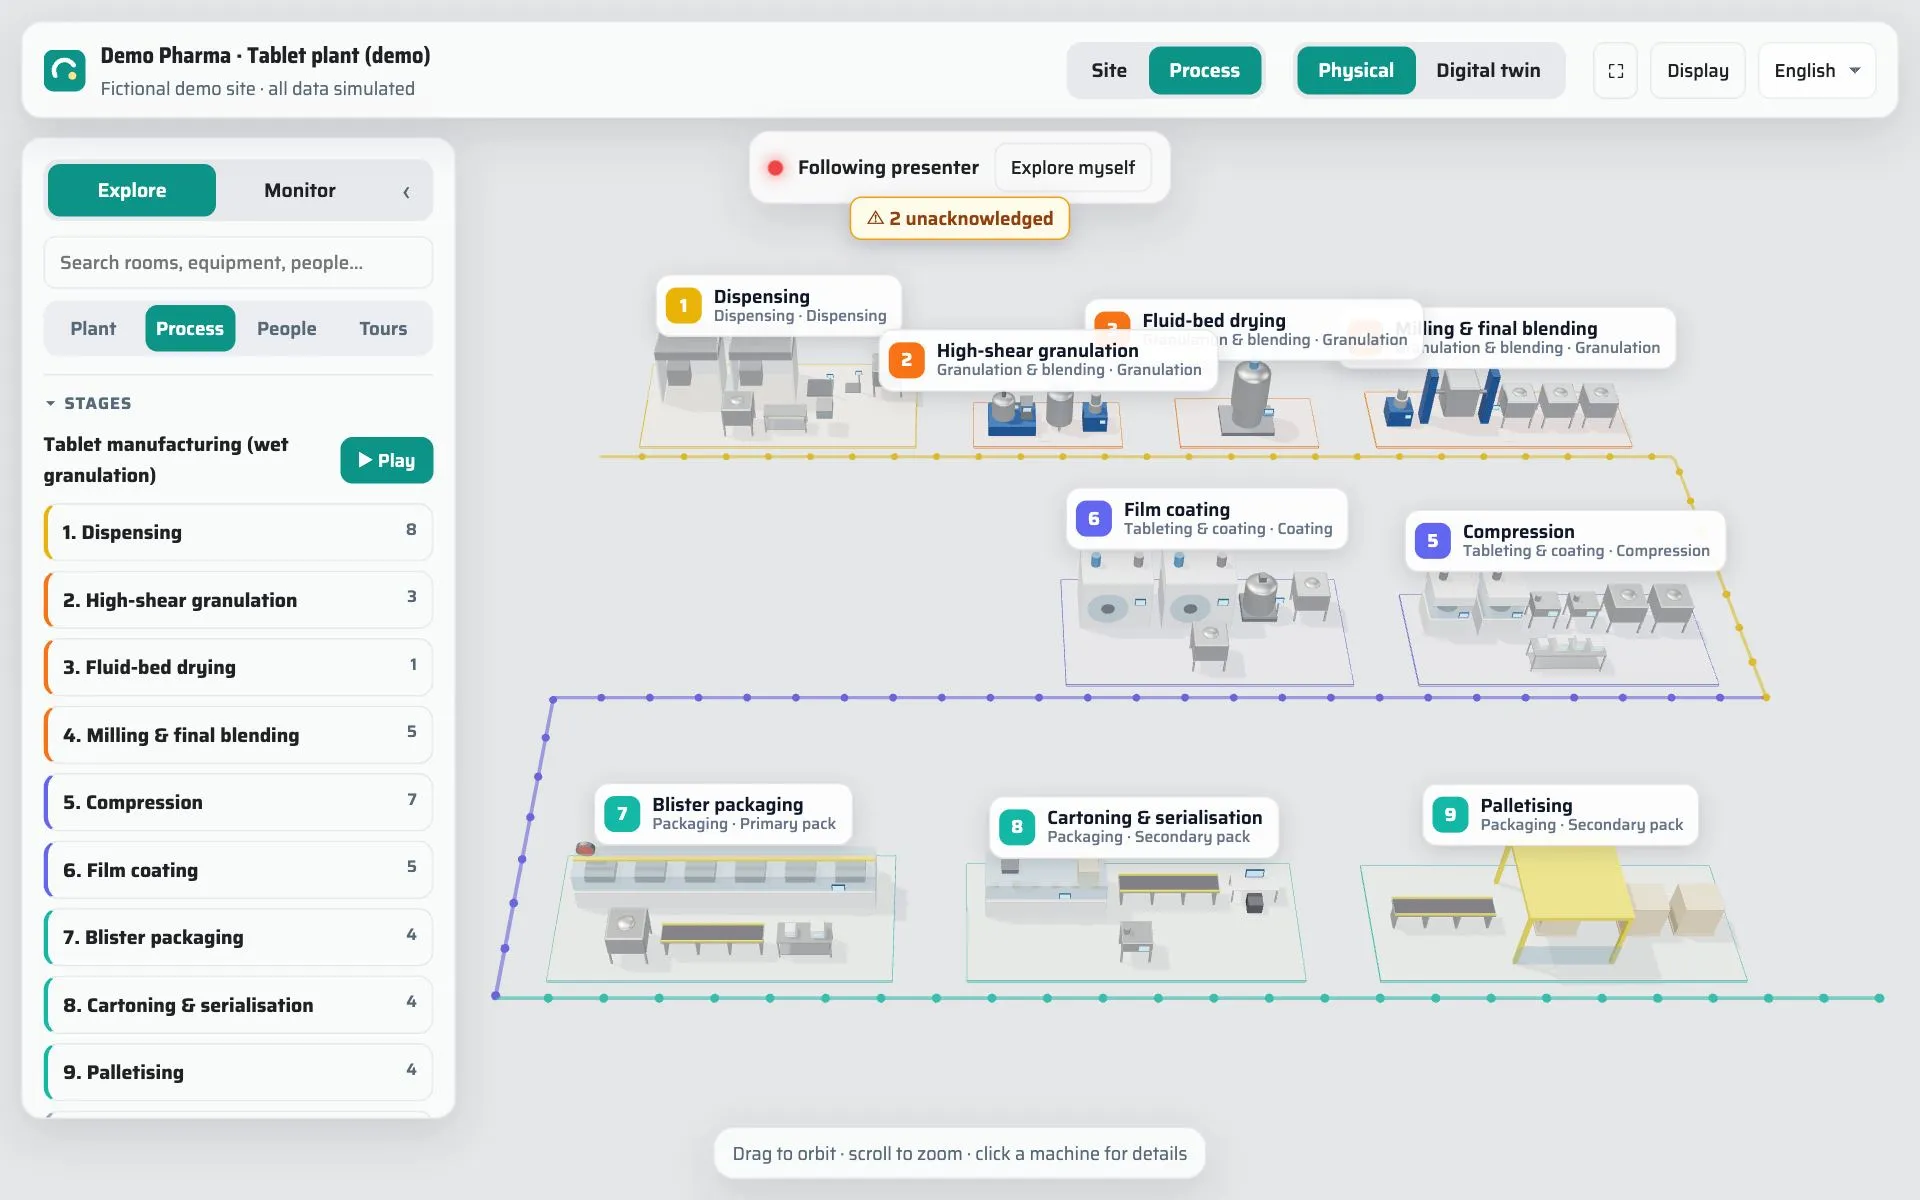The height and width of the screenshot is (1200, 1920).
Task: Collapse the sidebar with the chevron
Action: (x=406, y=192)
